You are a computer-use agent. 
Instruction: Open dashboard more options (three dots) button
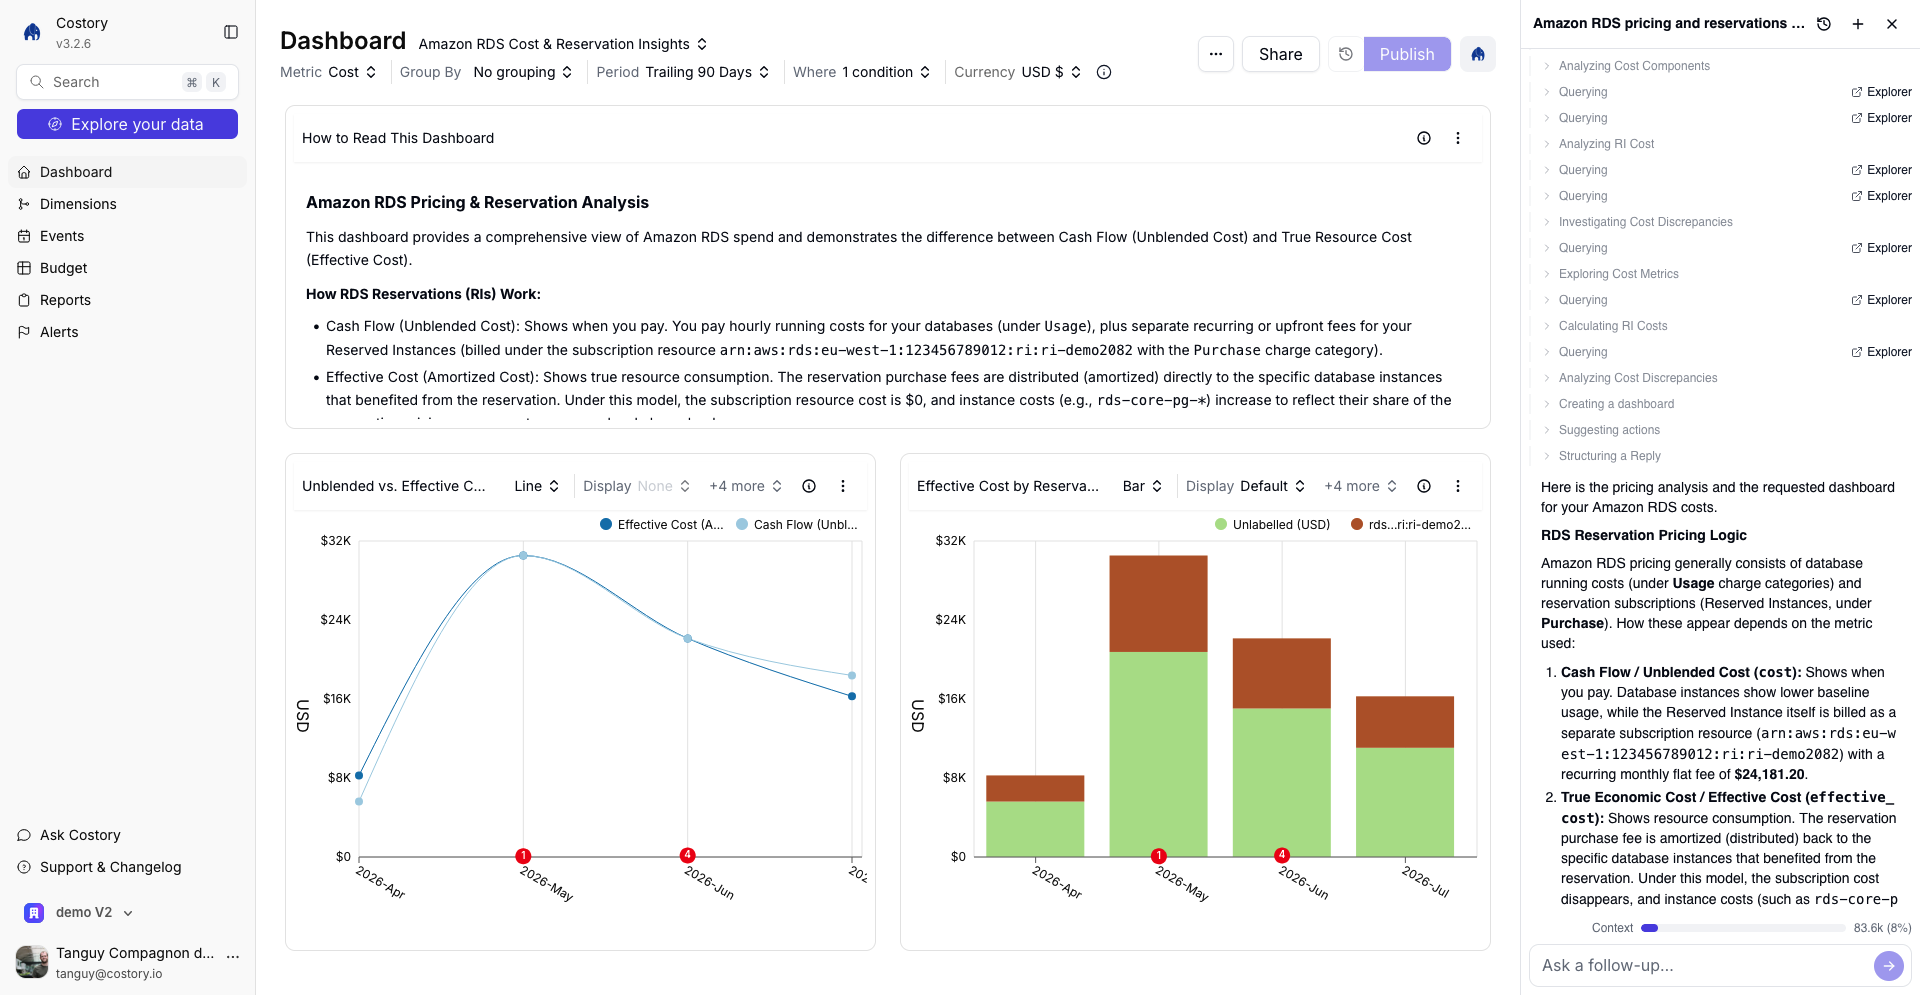pos(1216,54)
